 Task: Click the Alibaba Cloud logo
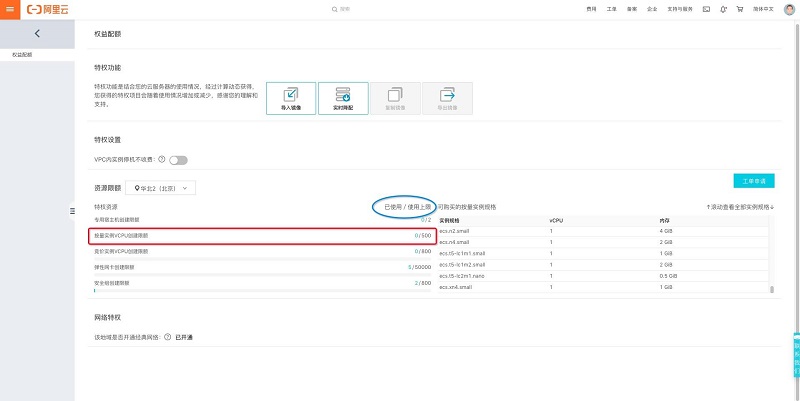47,9
